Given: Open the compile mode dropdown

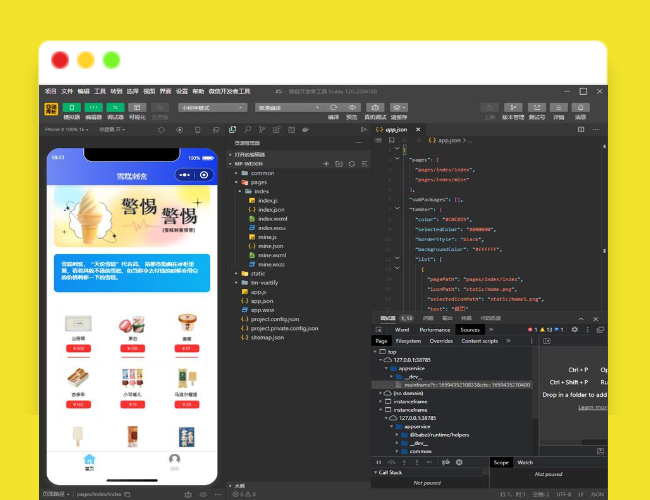Looking at the screenshot, I should (289, 107).
